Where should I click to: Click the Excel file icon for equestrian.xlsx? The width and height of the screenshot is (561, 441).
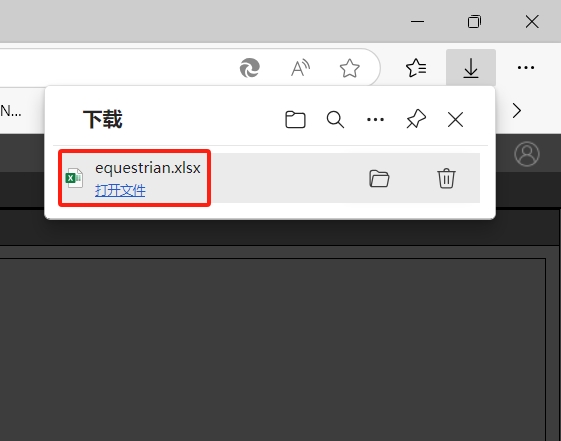[74, 178]
